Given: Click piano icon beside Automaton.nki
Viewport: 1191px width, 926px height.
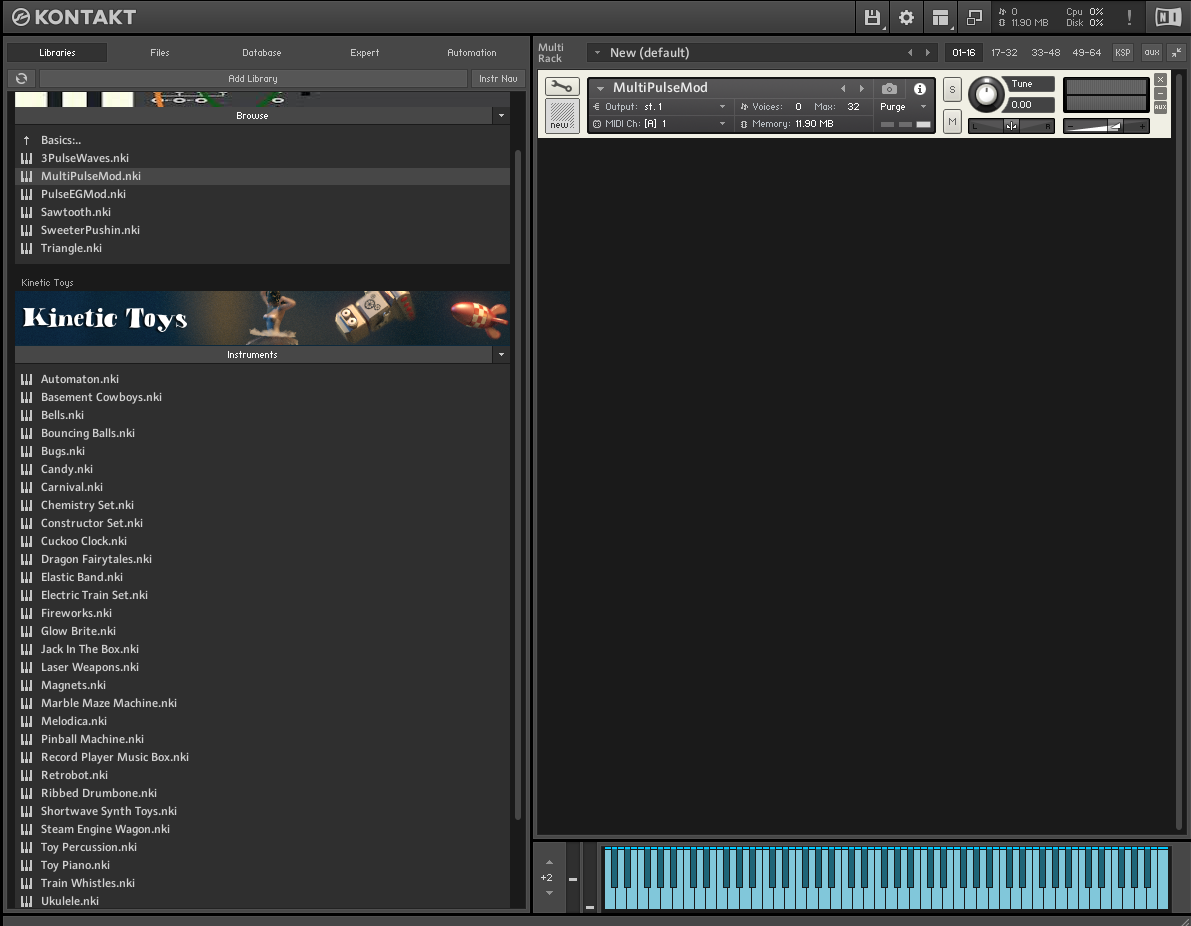Looking at the screenshot, I should coord(27,379).
